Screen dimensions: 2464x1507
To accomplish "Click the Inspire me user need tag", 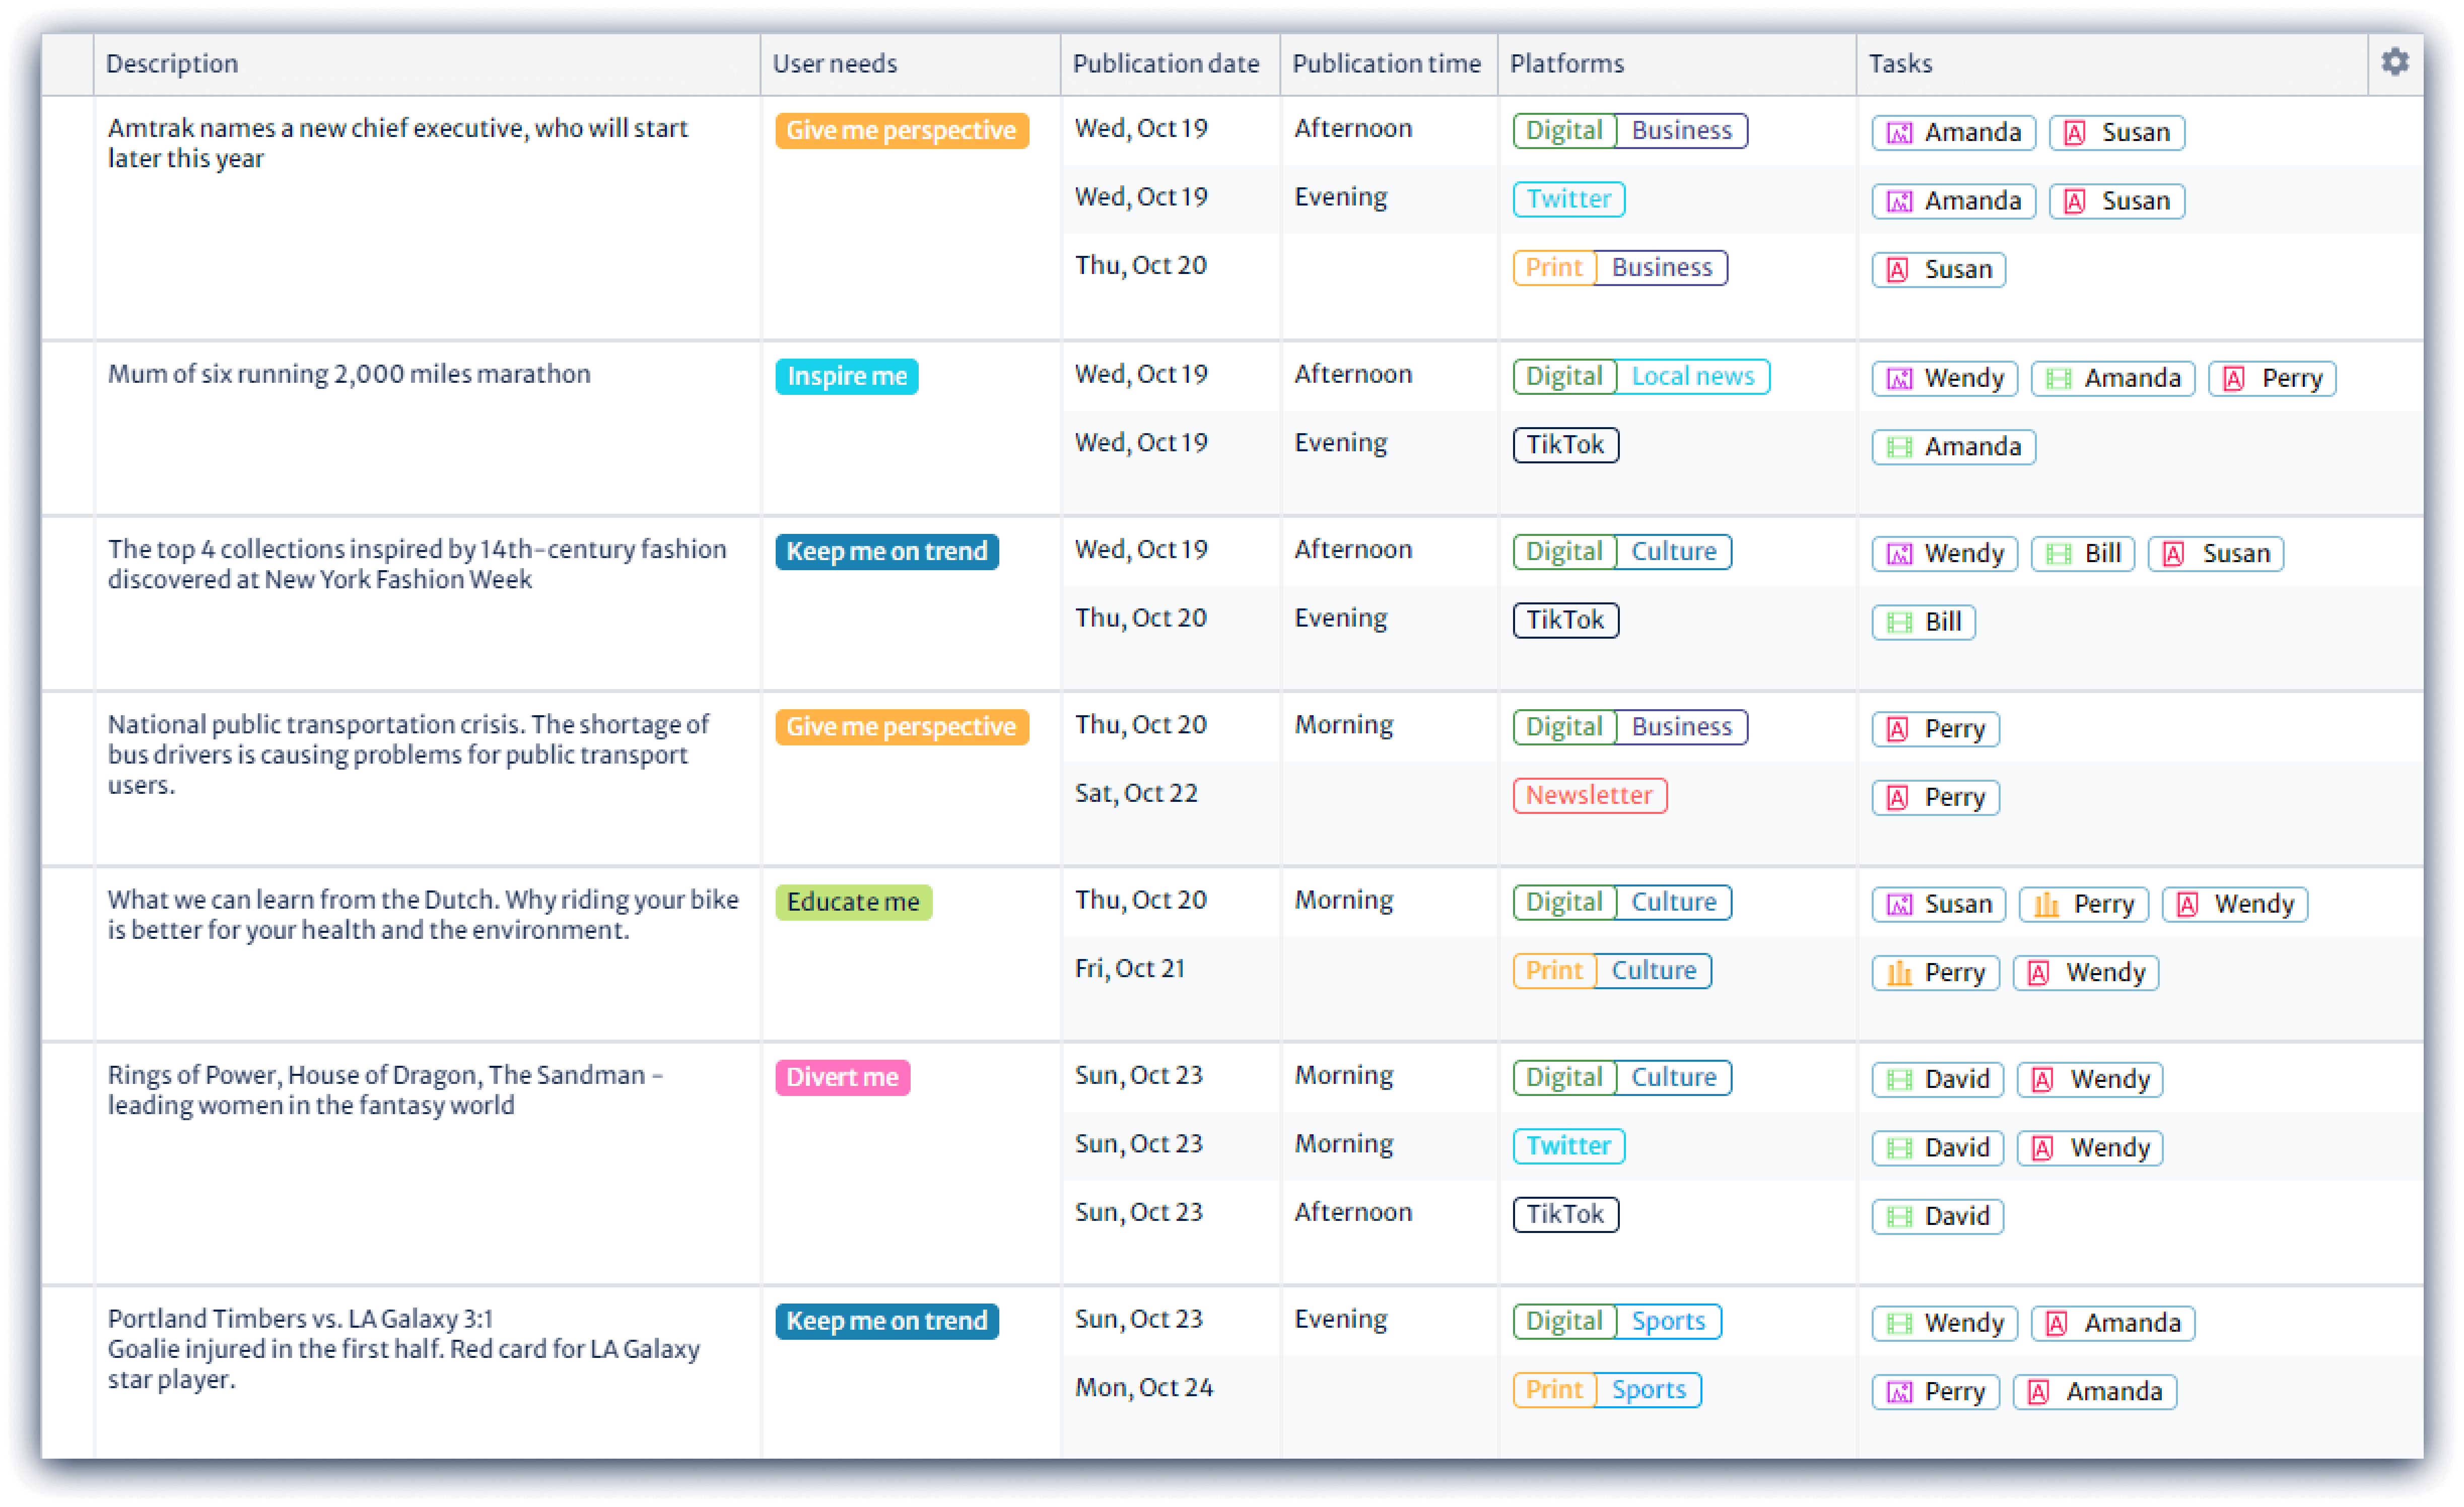I will (x=846, y=376).
